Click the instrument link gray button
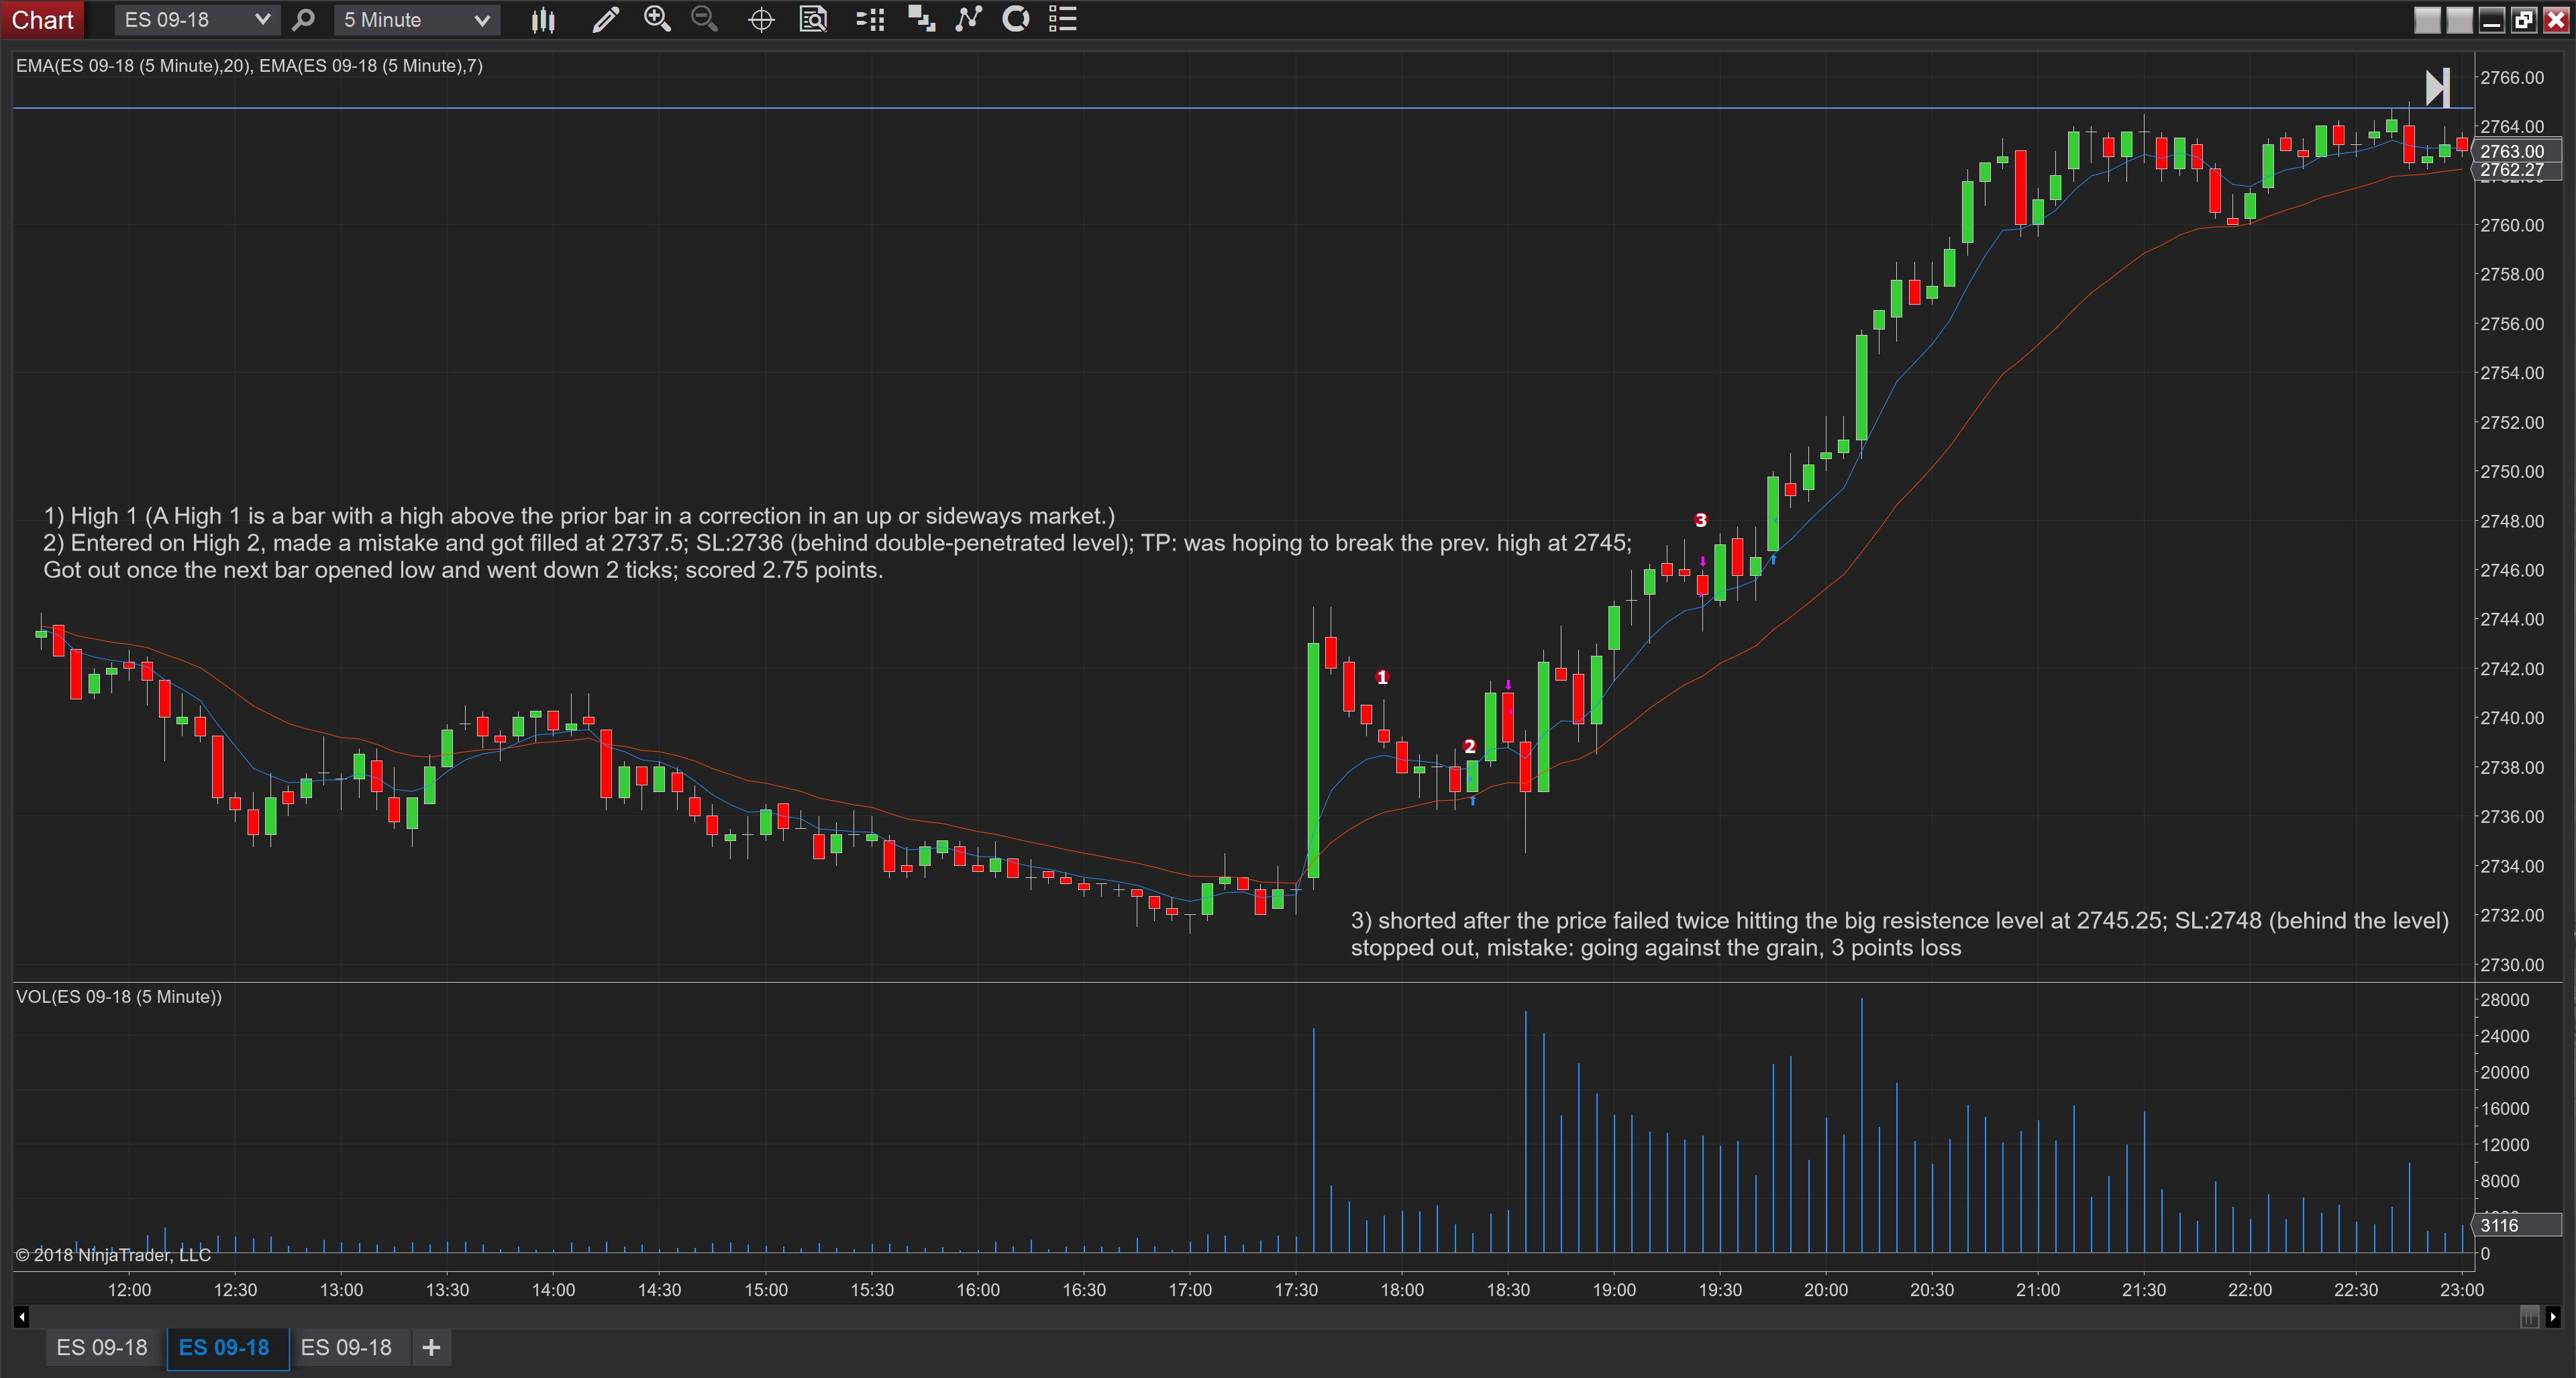 [x=2427, y=20]
